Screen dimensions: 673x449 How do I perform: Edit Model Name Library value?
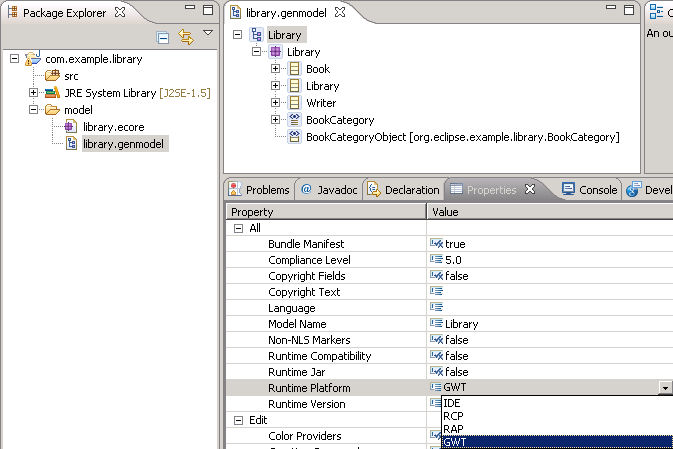(x=550, y=324)
